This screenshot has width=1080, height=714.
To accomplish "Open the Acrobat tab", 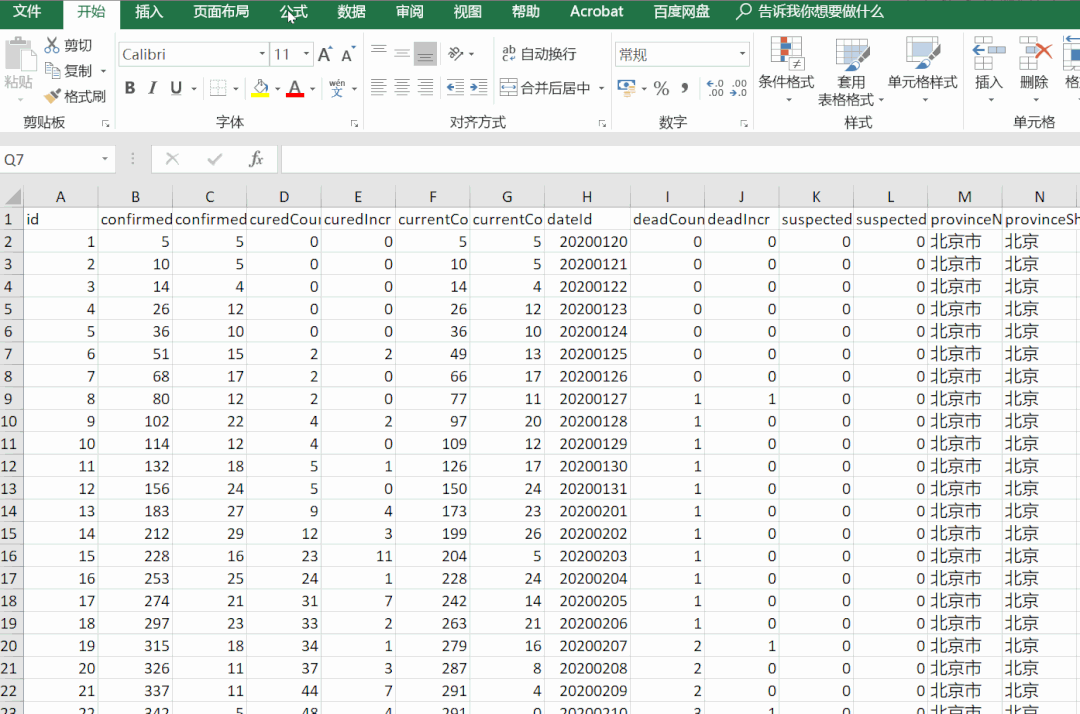I will pos(596,12).
